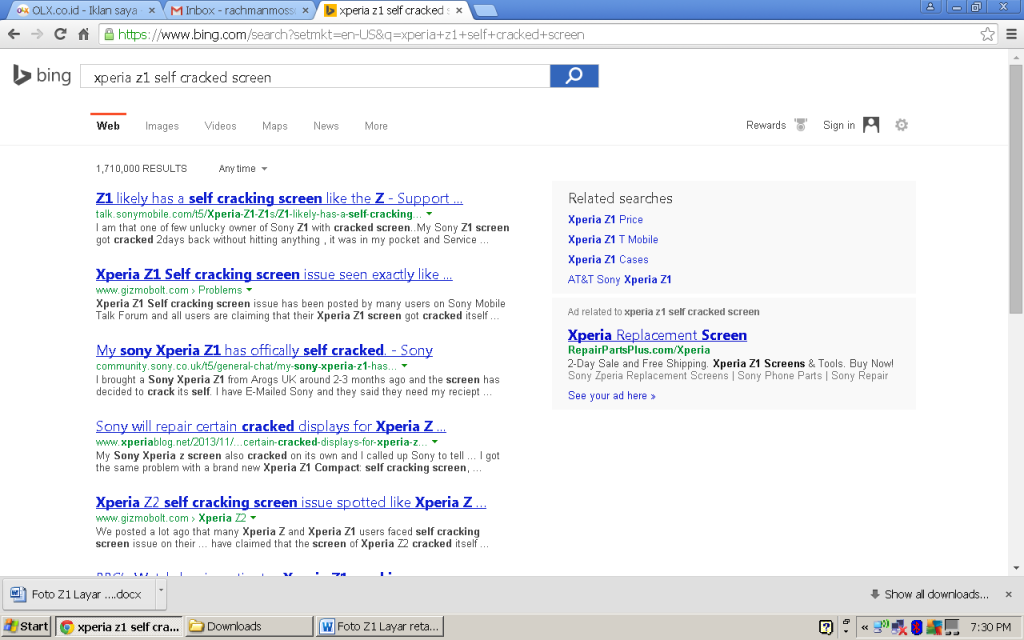Go back with the browser back arrow
This screenshot has height=640, width=1024.
pos(14,34)
